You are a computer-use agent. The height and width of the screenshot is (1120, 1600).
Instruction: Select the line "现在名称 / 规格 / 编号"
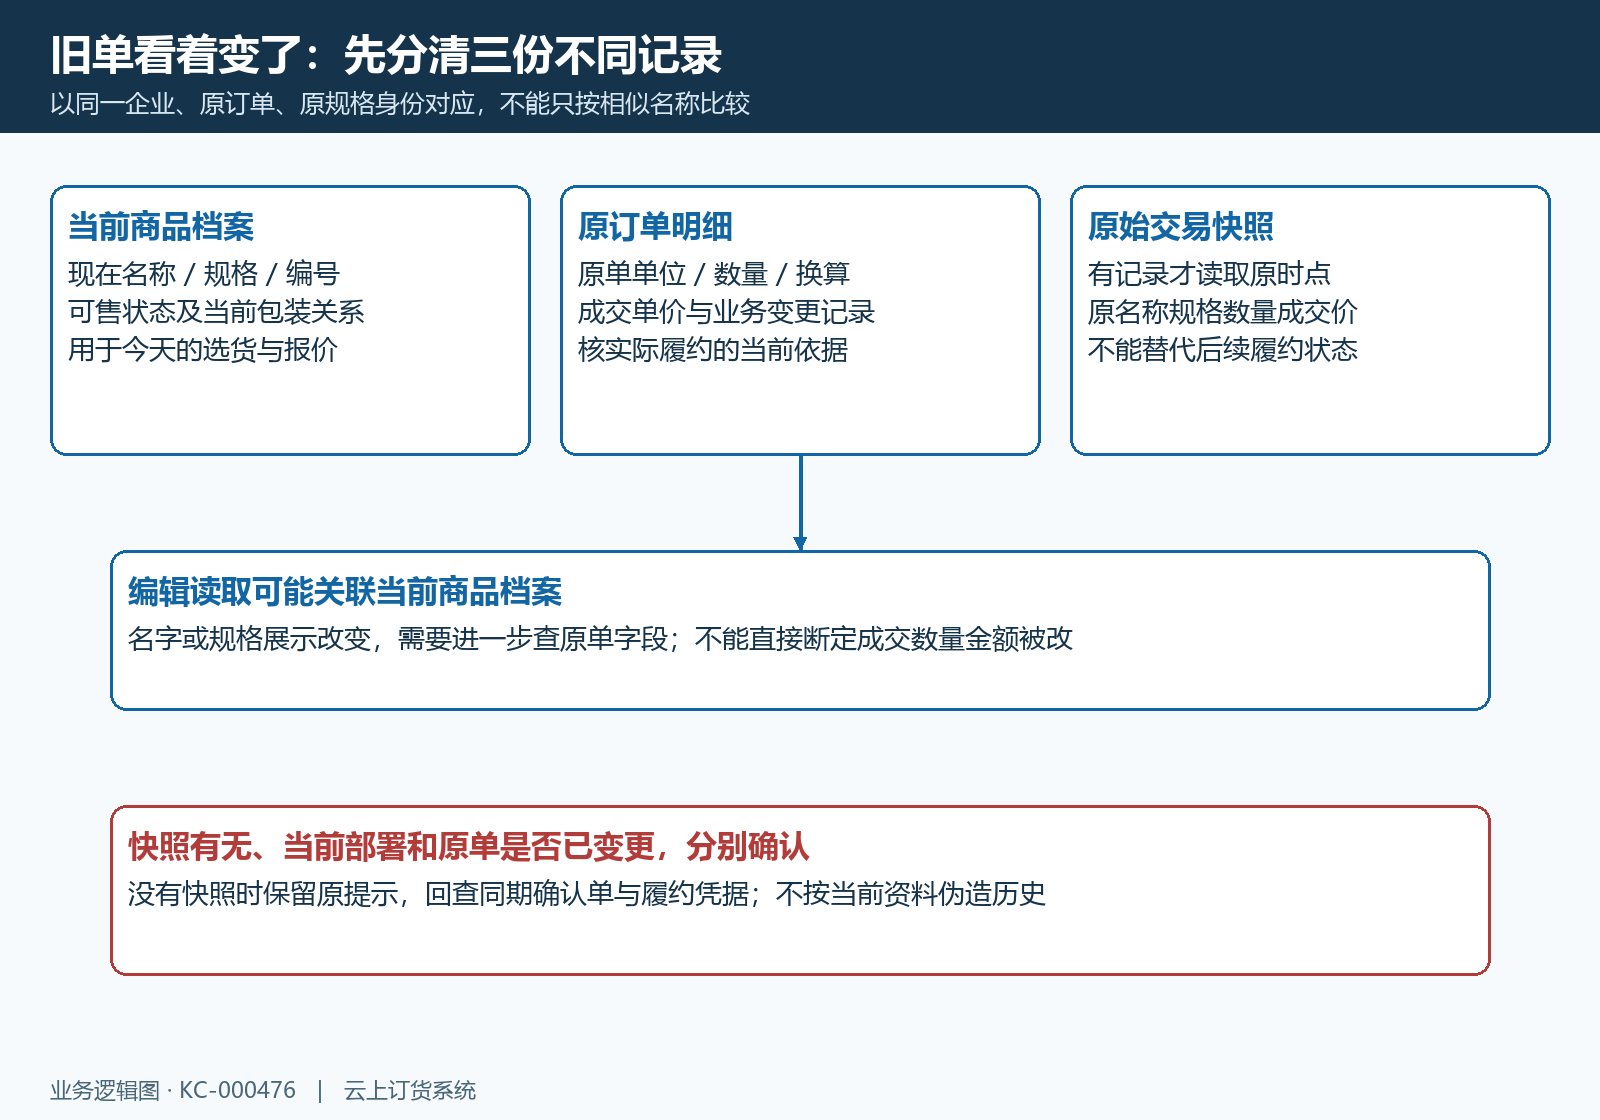click(x=204, y=273)
